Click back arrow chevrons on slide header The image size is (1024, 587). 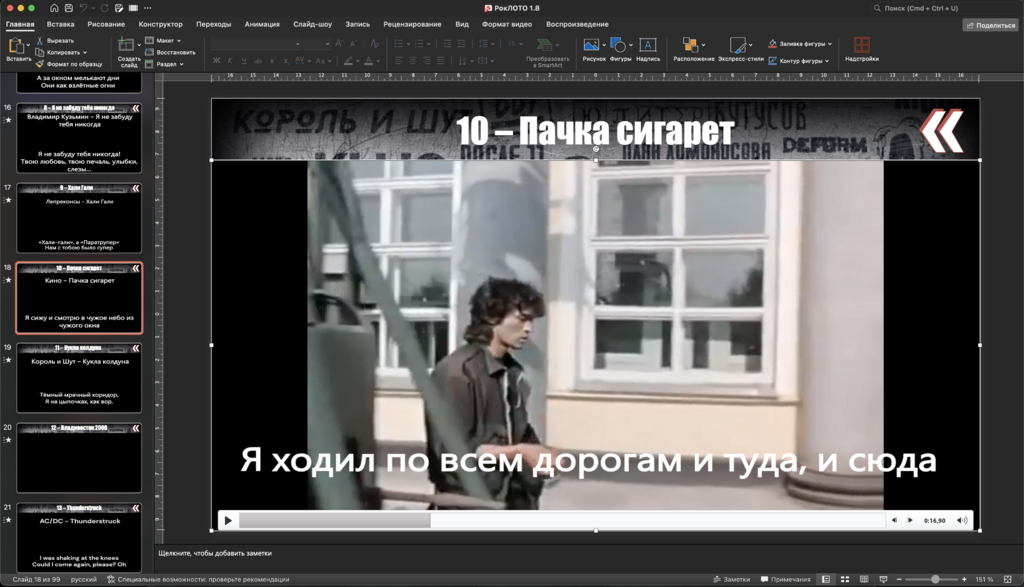tap(941, 131)
